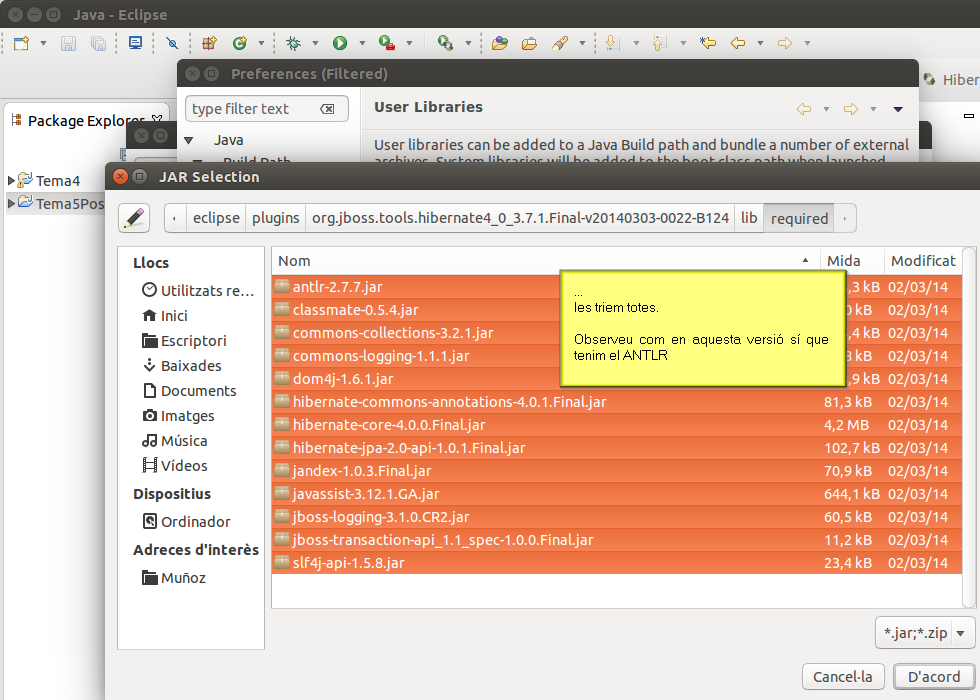The height and width of the screenshot is (700, 980).
Task: Go to Vídeos location
Action: [174, 466]
